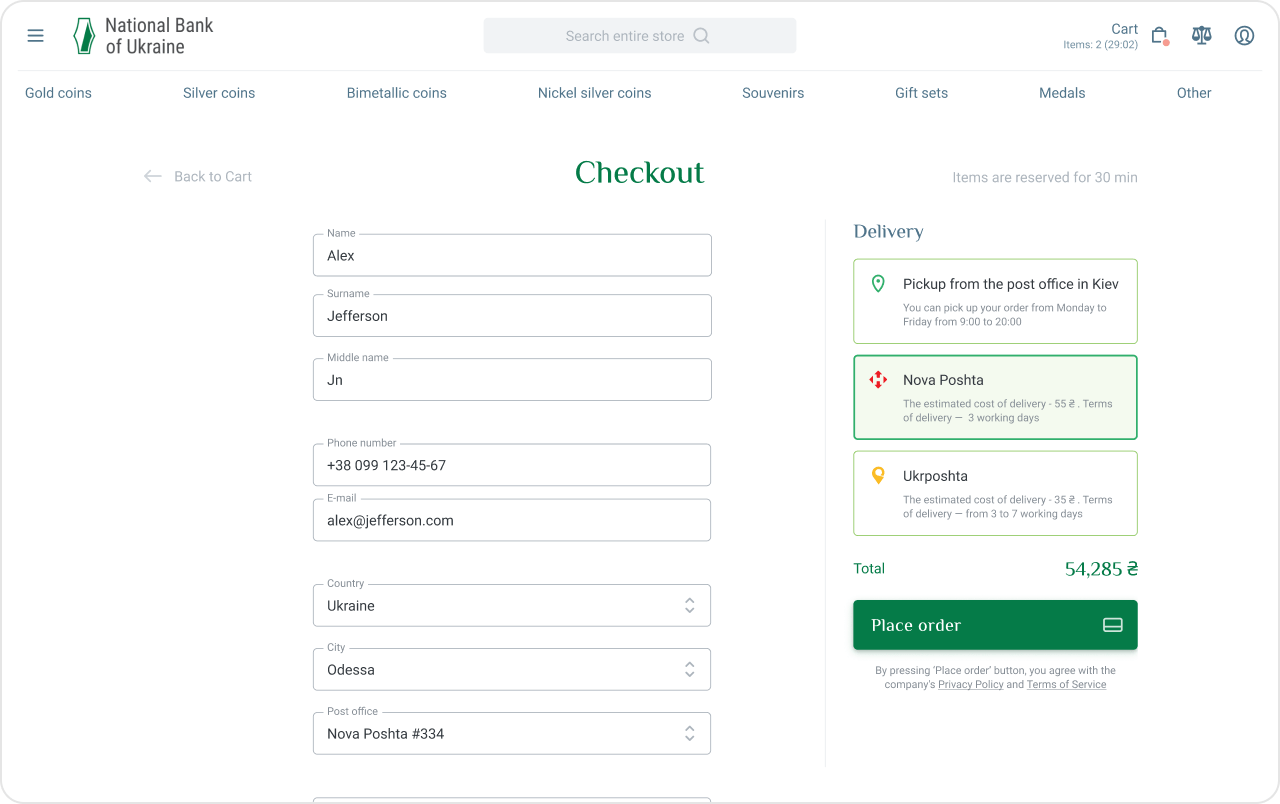Click the credit card icon on Place order
This screenshot has width=1280, height=804.
pyautogui.click(x=1112, y=625)
